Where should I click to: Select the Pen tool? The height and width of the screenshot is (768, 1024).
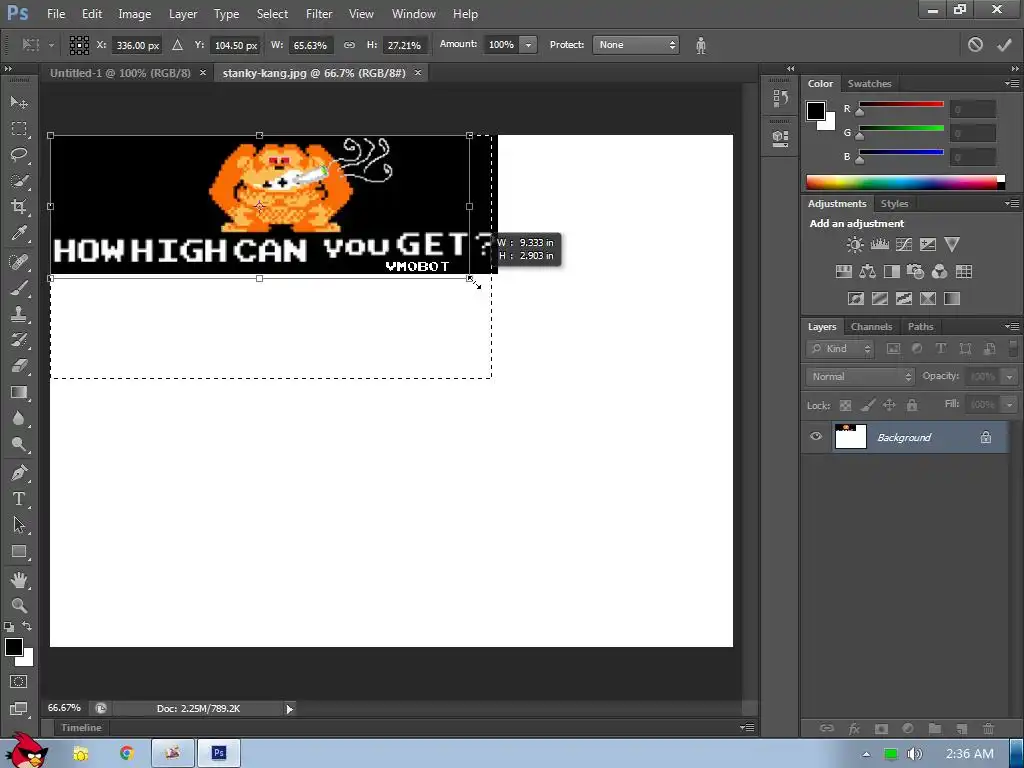coord(18,473)
